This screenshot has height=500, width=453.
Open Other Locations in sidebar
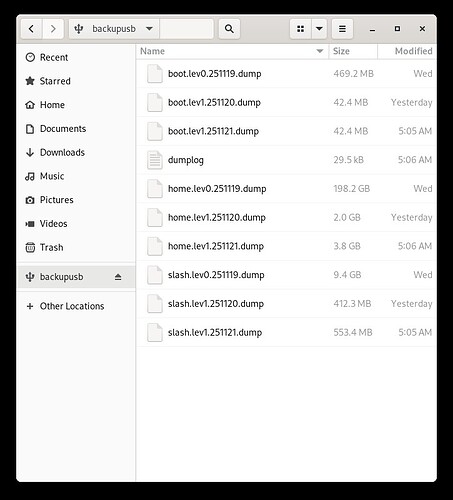coord(77,306)
